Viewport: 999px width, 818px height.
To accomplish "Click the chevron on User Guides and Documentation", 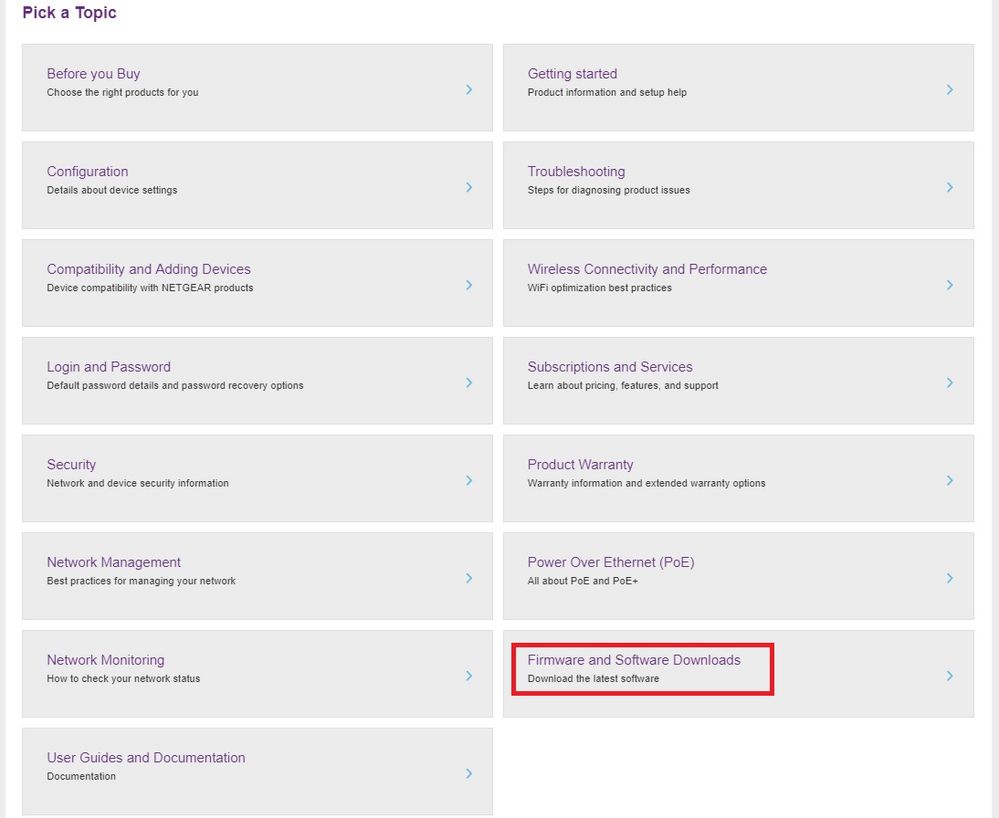I will [x=468, y=774].
